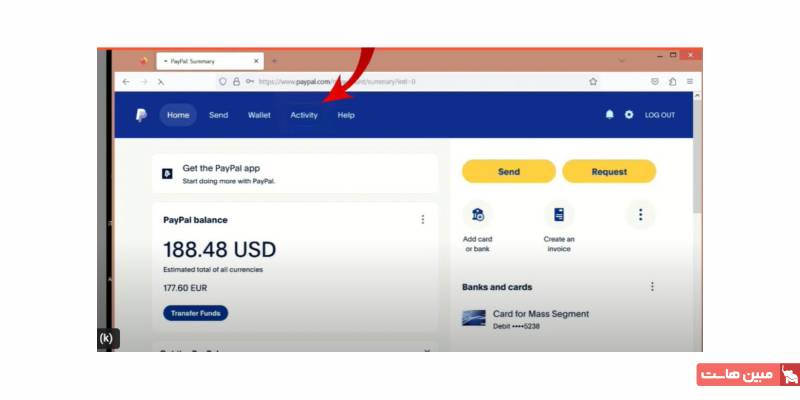Select the Help navigation item
Viewport: 800px width, 400px height.
tap(346, 115)
